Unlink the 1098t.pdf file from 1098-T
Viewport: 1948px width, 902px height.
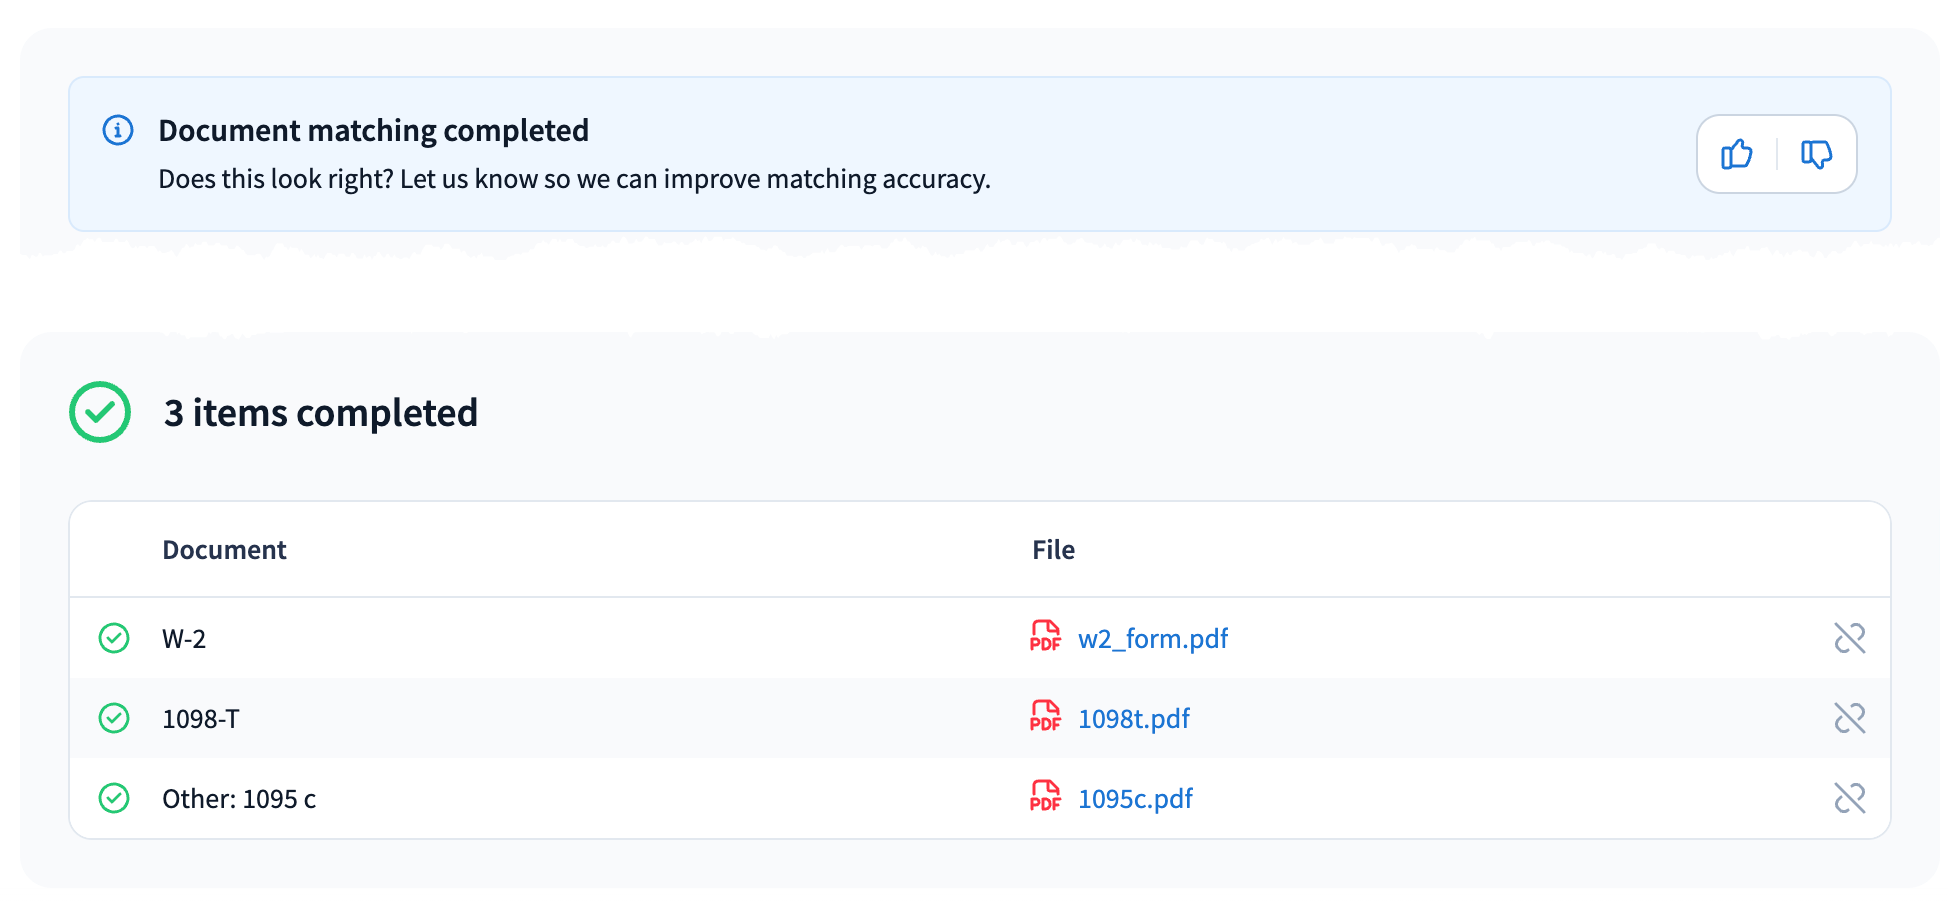[1849, 718]
